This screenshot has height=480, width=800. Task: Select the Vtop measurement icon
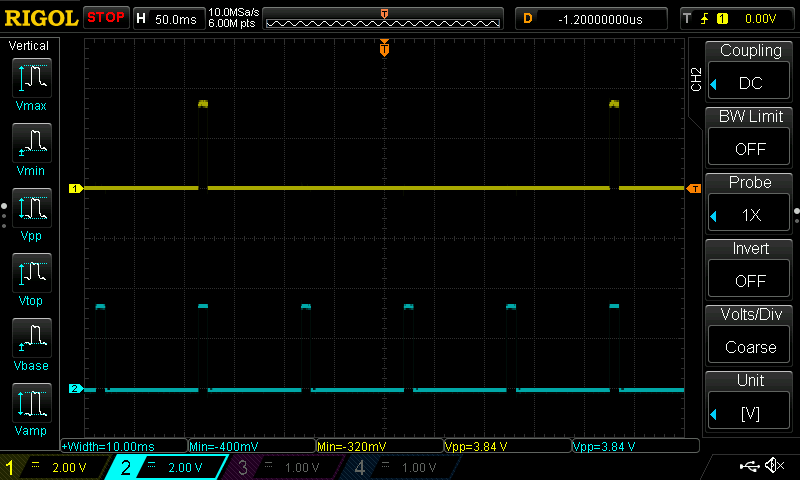[x=32, y=272]
